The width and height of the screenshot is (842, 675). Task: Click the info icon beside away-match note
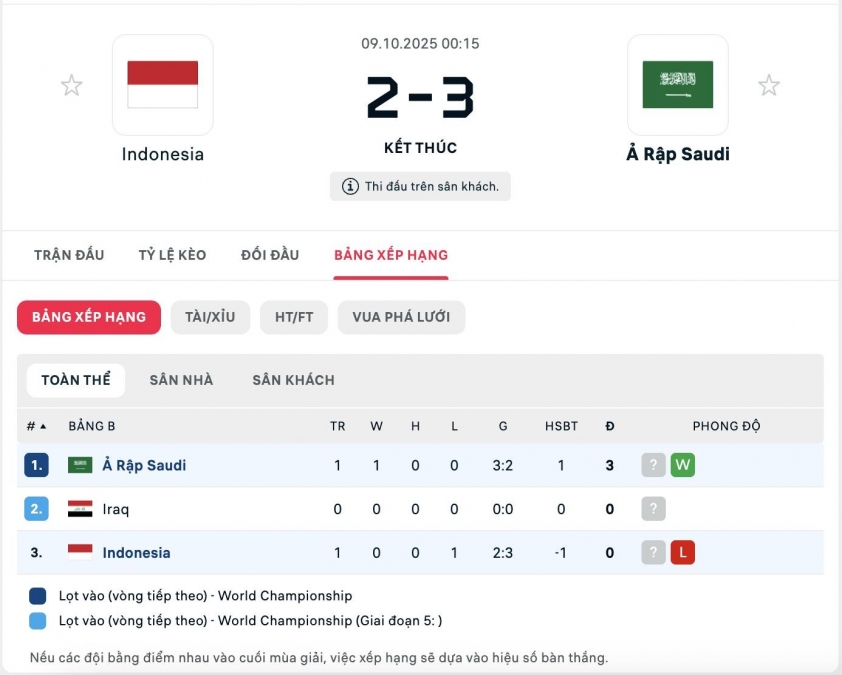coord(350,187)
